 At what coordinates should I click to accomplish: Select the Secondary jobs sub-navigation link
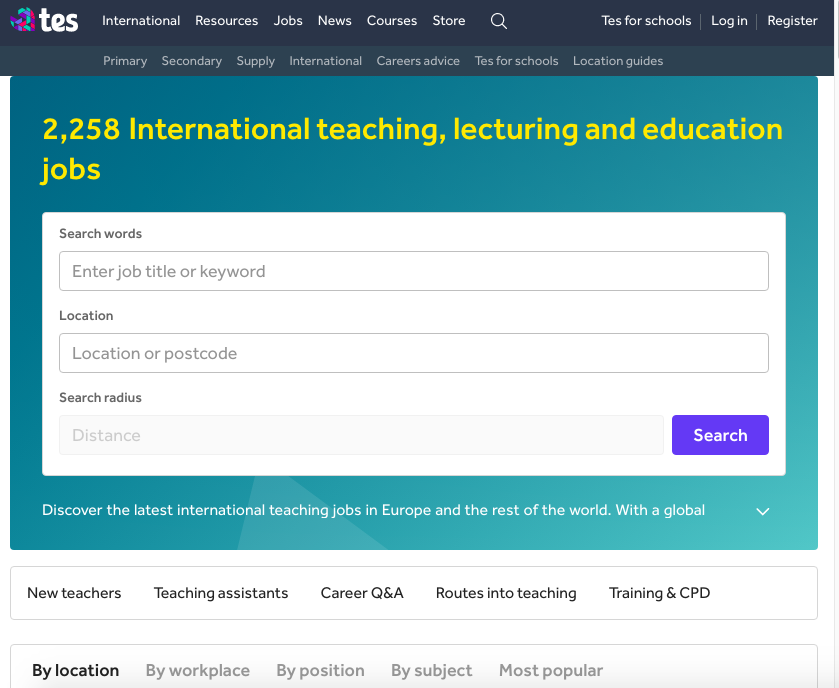click(192, 61)
